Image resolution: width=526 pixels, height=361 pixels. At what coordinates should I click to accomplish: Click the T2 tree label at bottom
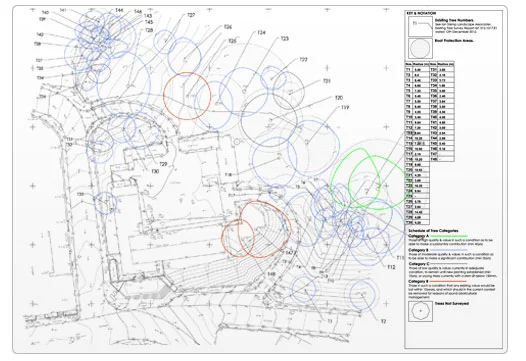383,321
